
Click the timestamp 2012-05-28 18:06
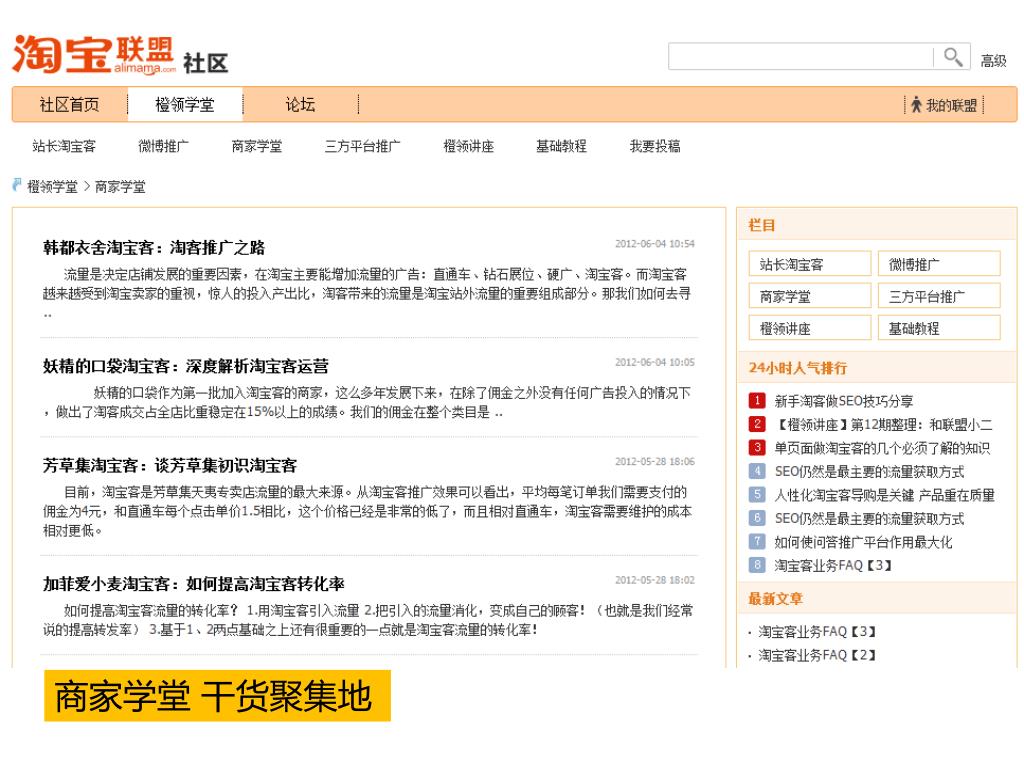[x=654, y=461]
